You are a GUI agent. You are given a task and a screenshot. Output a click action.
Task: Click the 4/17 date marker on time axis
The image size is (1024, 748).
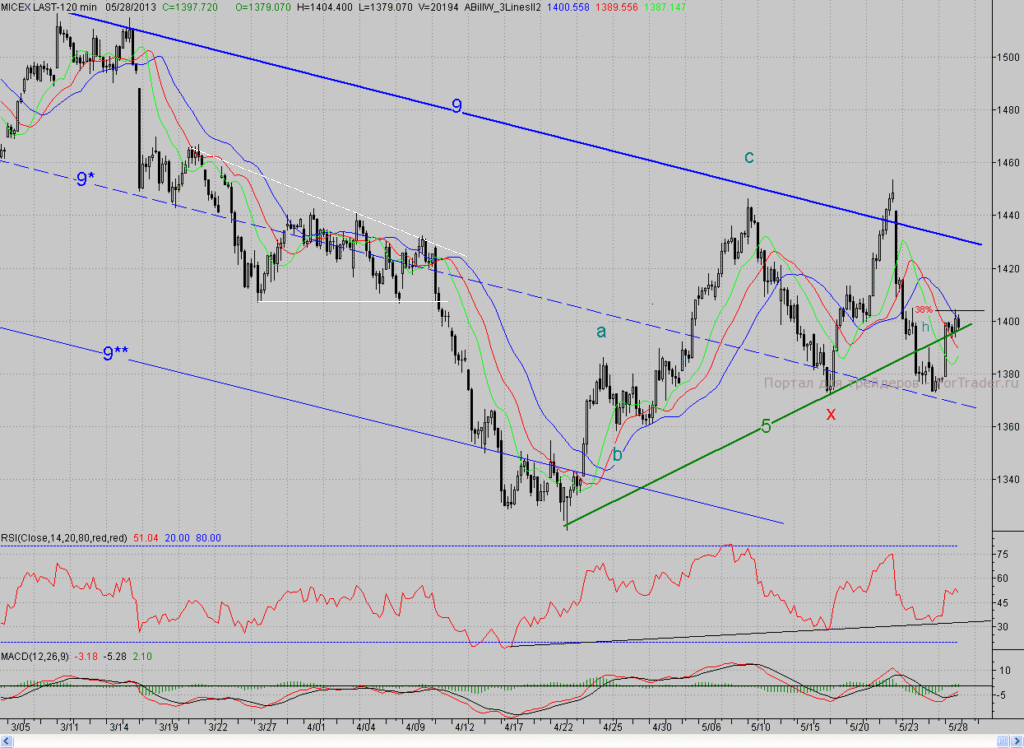(x=514, y=727)
